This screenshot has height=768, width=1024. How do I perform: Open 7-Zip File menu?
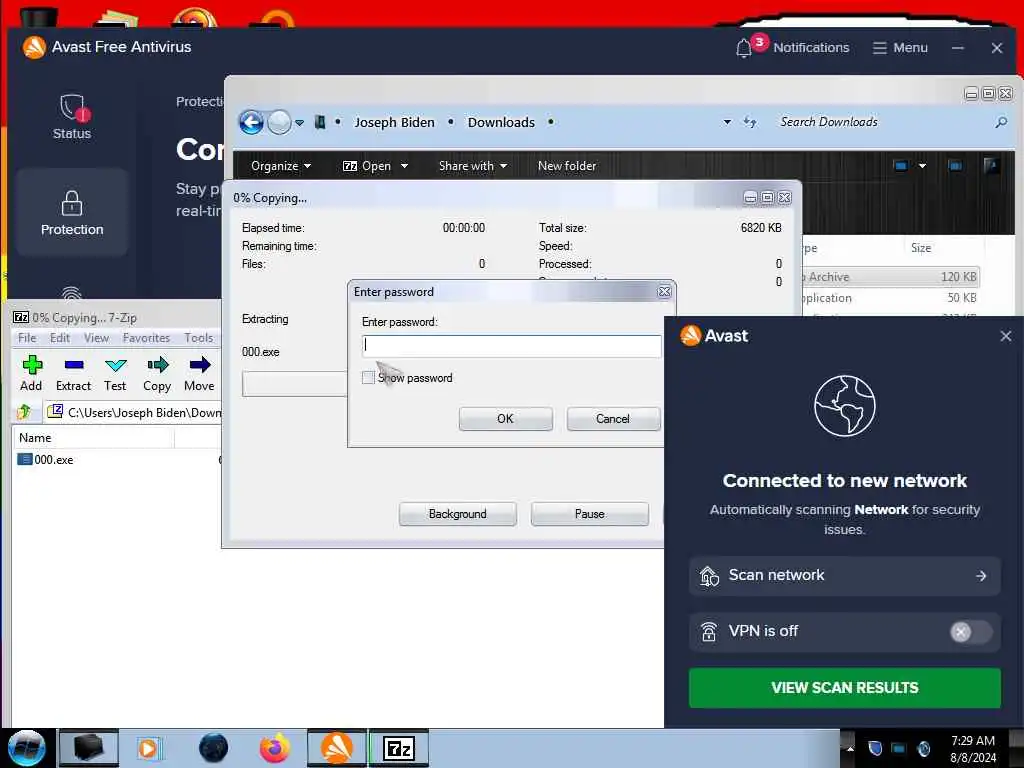click(27, 338)
